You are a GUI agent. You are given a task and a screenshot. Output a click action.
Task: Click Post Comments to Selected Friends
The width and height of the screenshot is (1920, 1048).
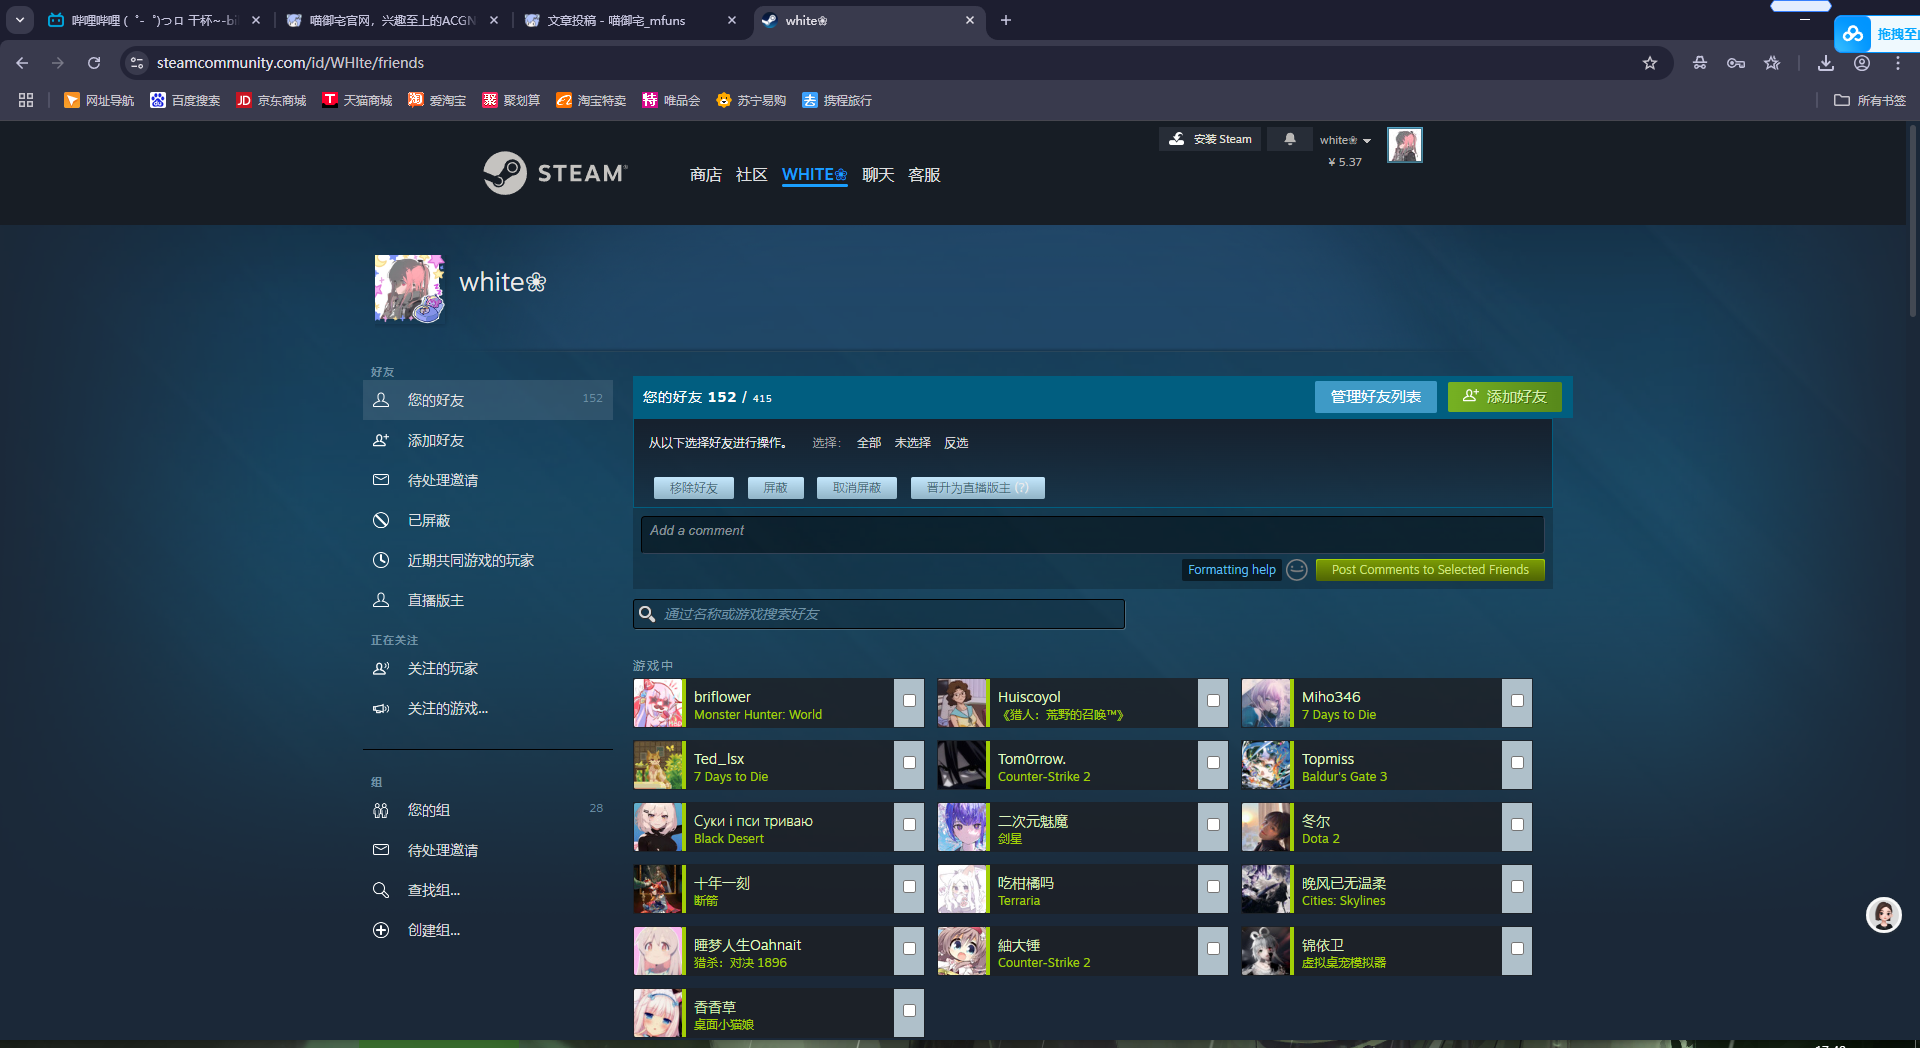1430,570
